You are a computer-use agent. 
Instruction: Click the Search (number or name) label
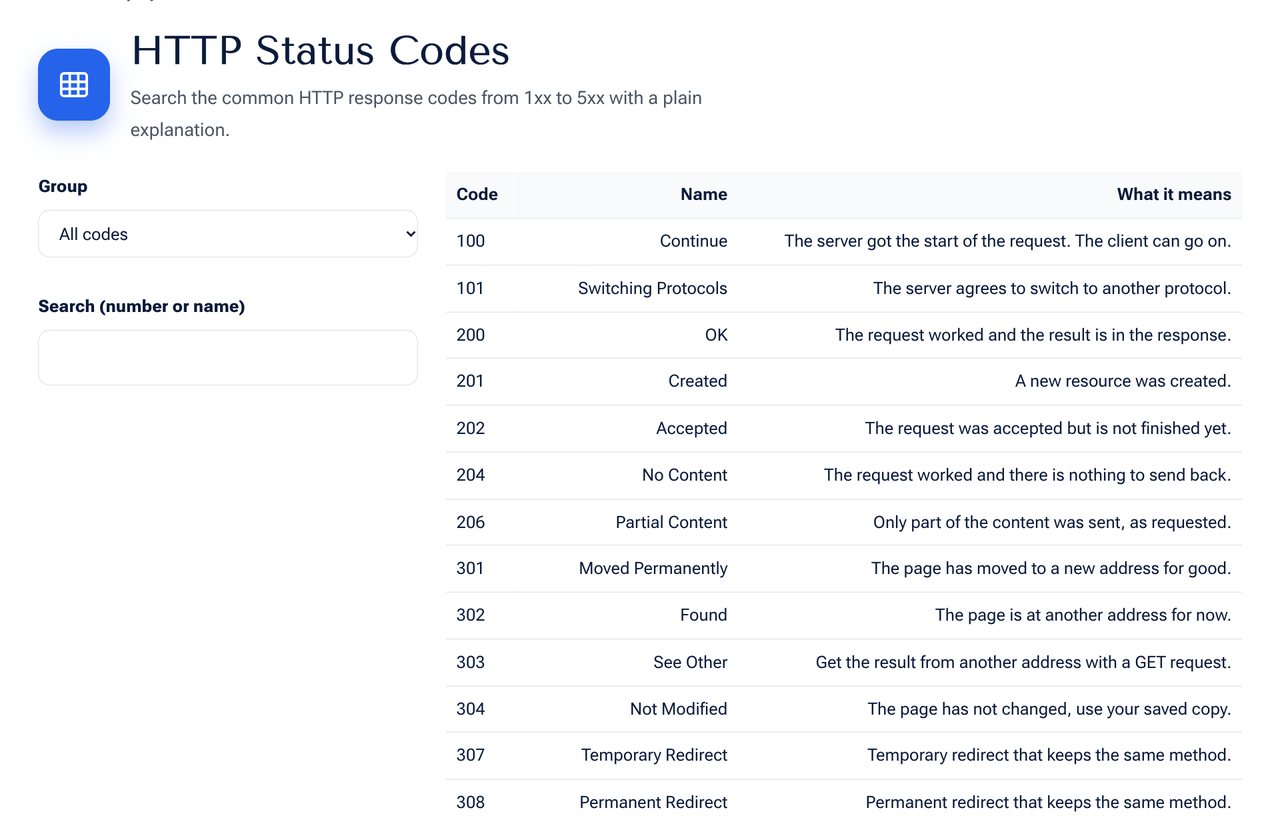[142, 306]
